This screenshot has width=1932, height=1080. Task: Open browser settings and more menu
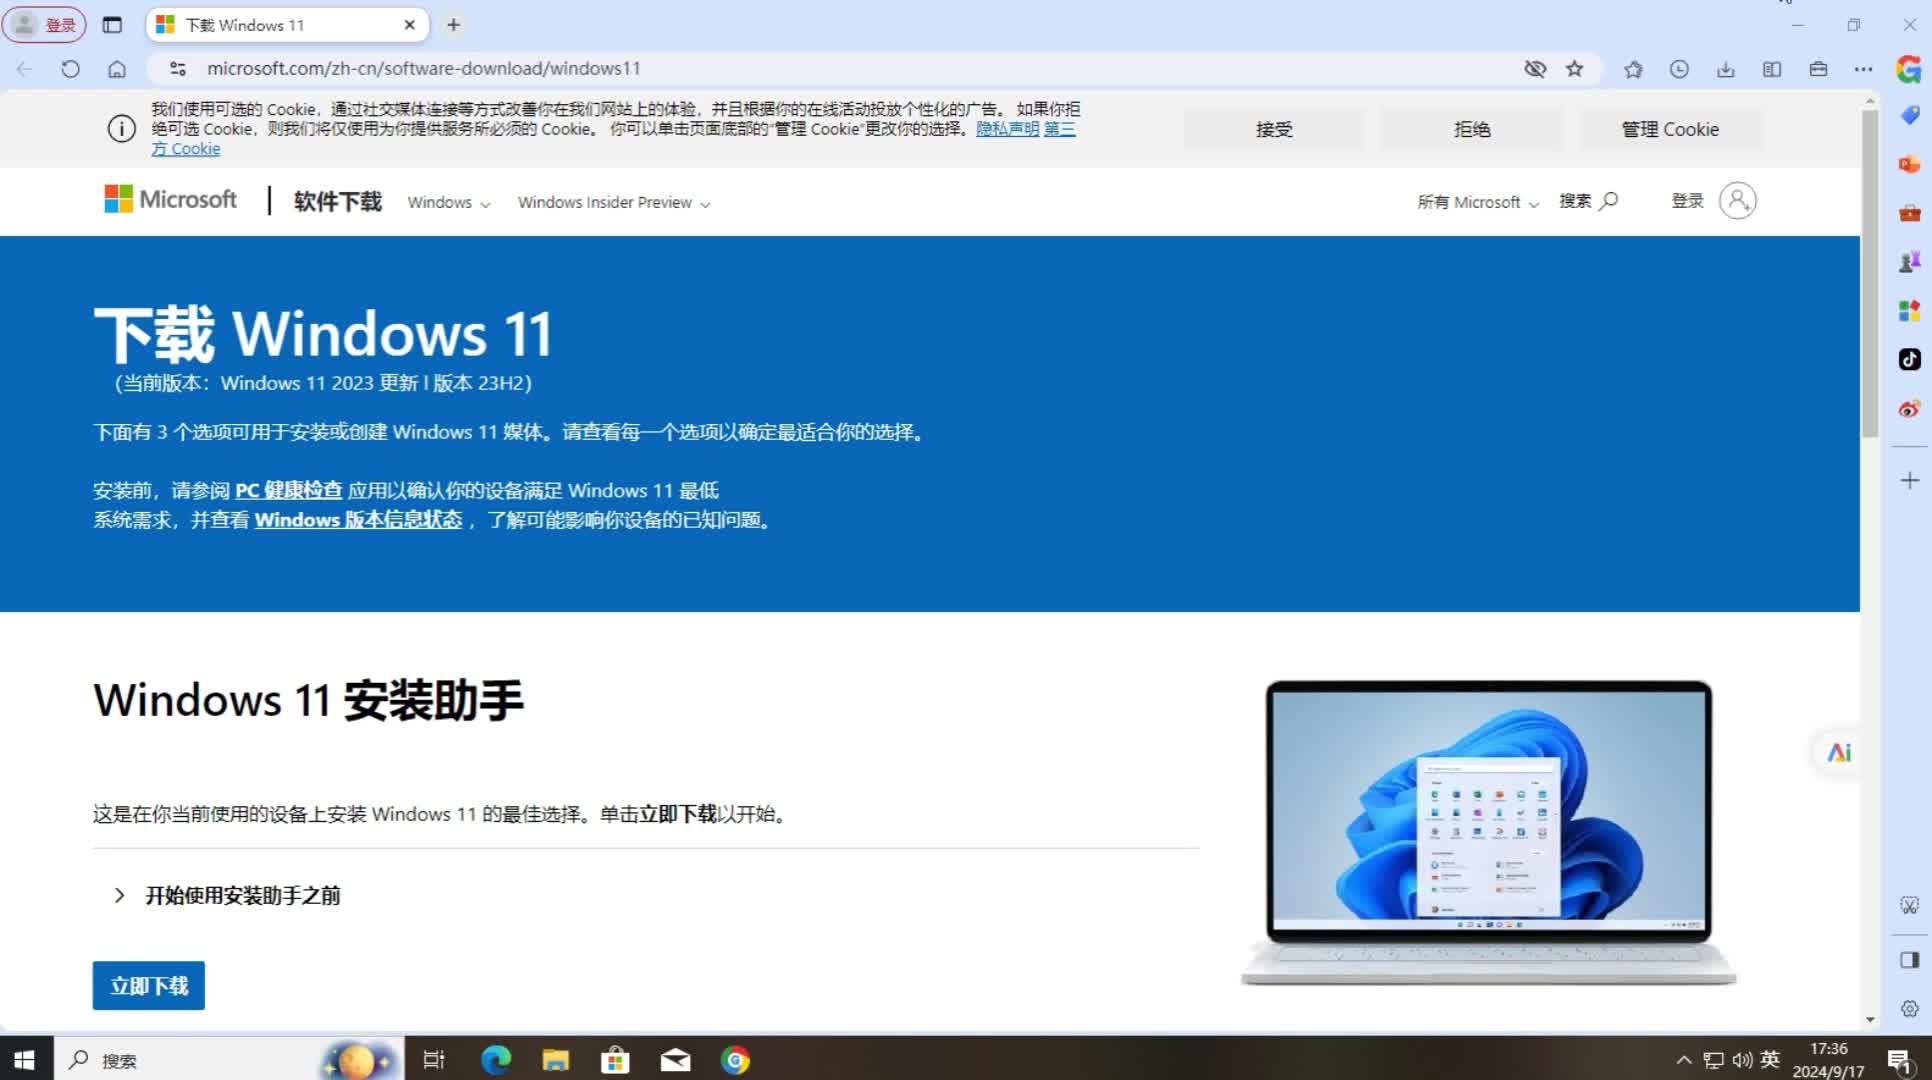click(x=1863, y=69)
